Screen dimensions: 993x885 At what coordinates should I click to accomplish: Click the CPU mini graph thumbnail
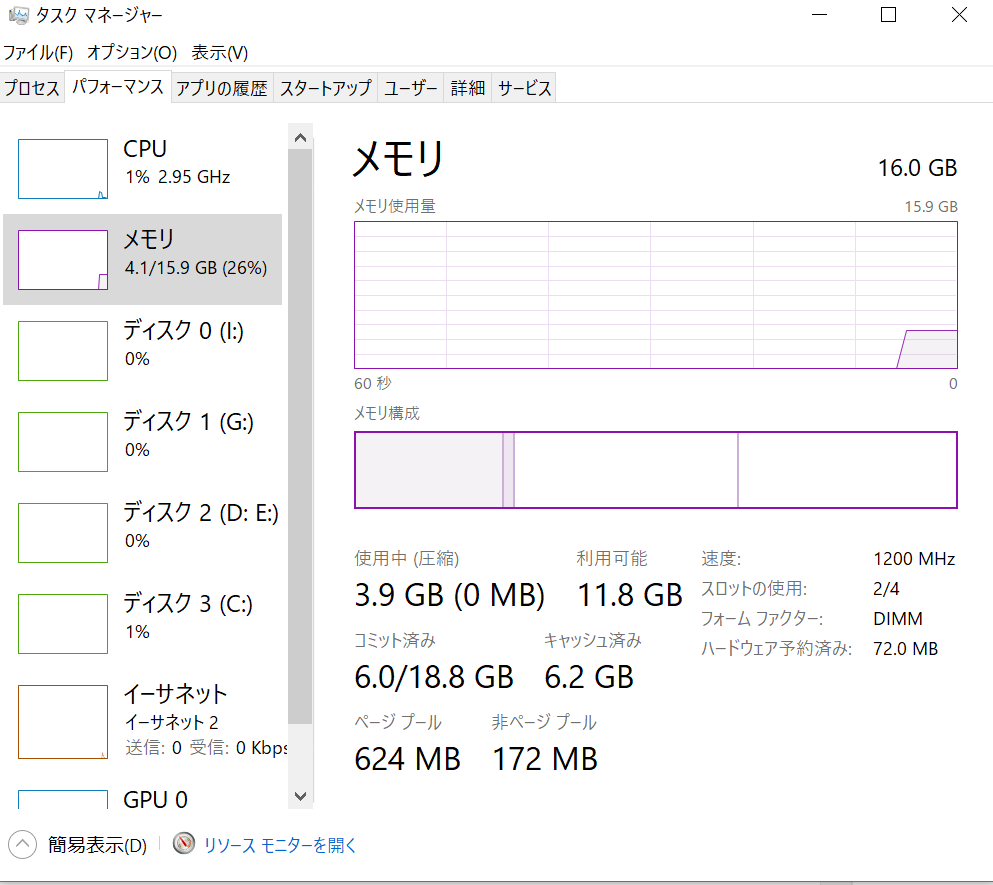63,169
